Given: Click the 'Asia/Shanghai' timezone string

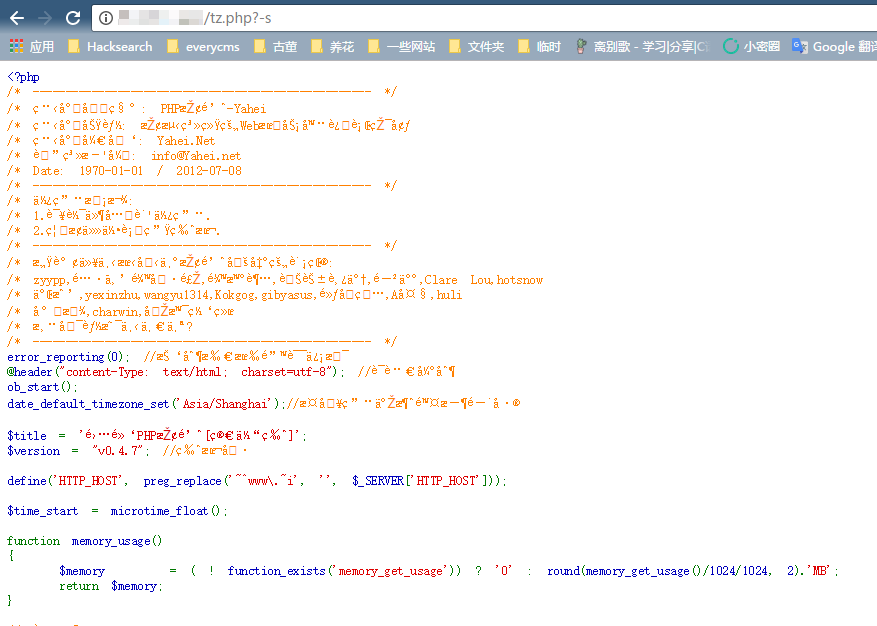Looking at the screenshot, I should pos(225,403).
